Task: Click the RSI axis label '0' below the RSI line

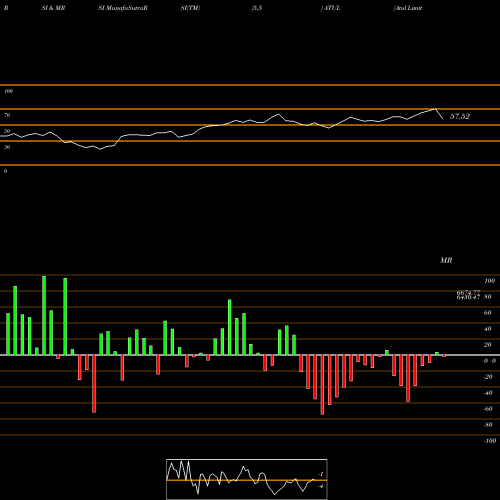Action: click(x=5, y=171)
